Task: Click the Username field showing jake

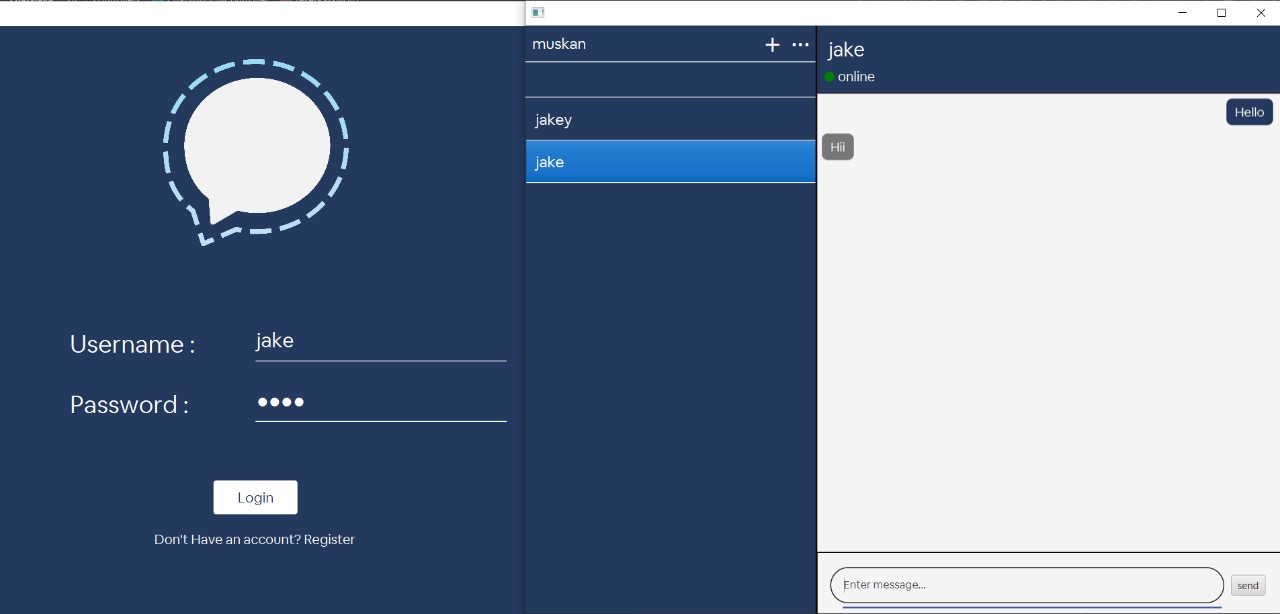Action: (380, 341)
